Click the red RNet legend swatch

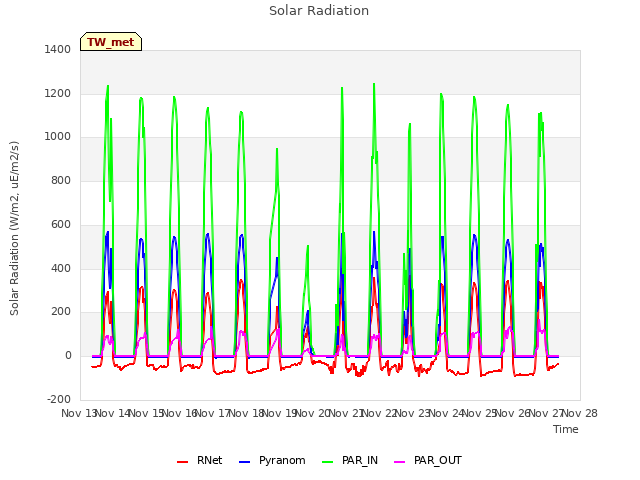click(x=182, y=462)
